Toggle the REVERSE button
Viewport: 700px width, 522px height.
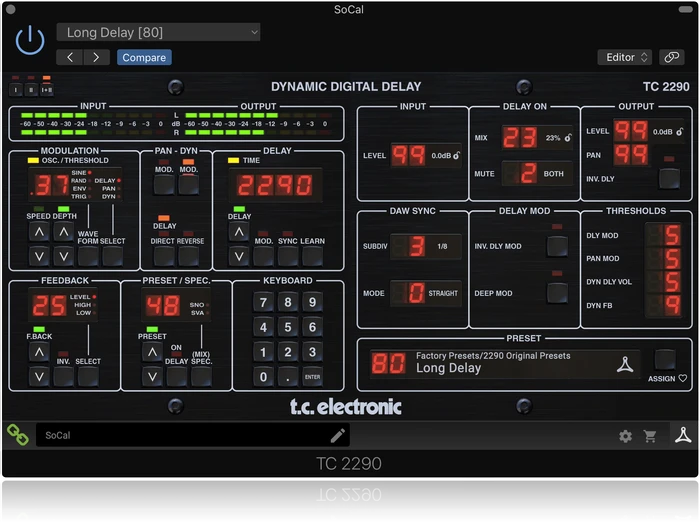coord(189,256)
